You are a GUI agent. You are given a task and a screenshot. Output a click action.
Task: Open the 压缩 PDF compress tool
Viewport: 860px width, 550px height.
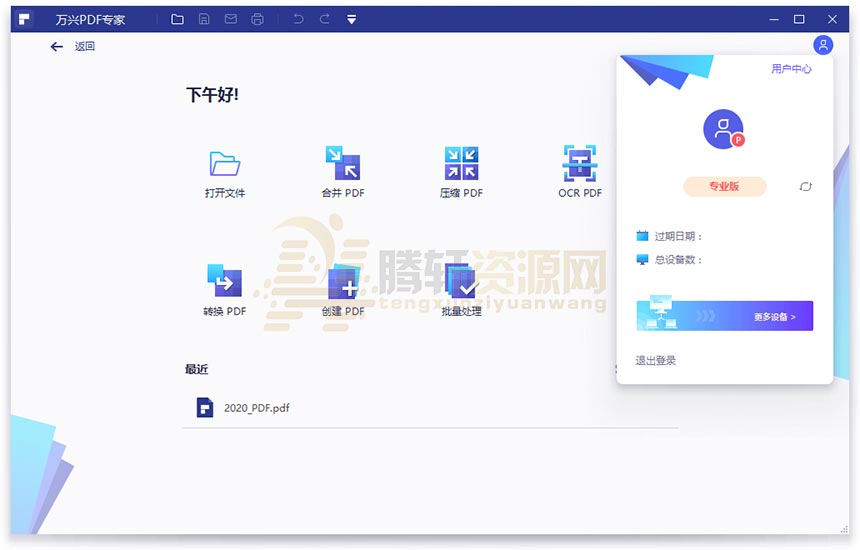(461, 164)
